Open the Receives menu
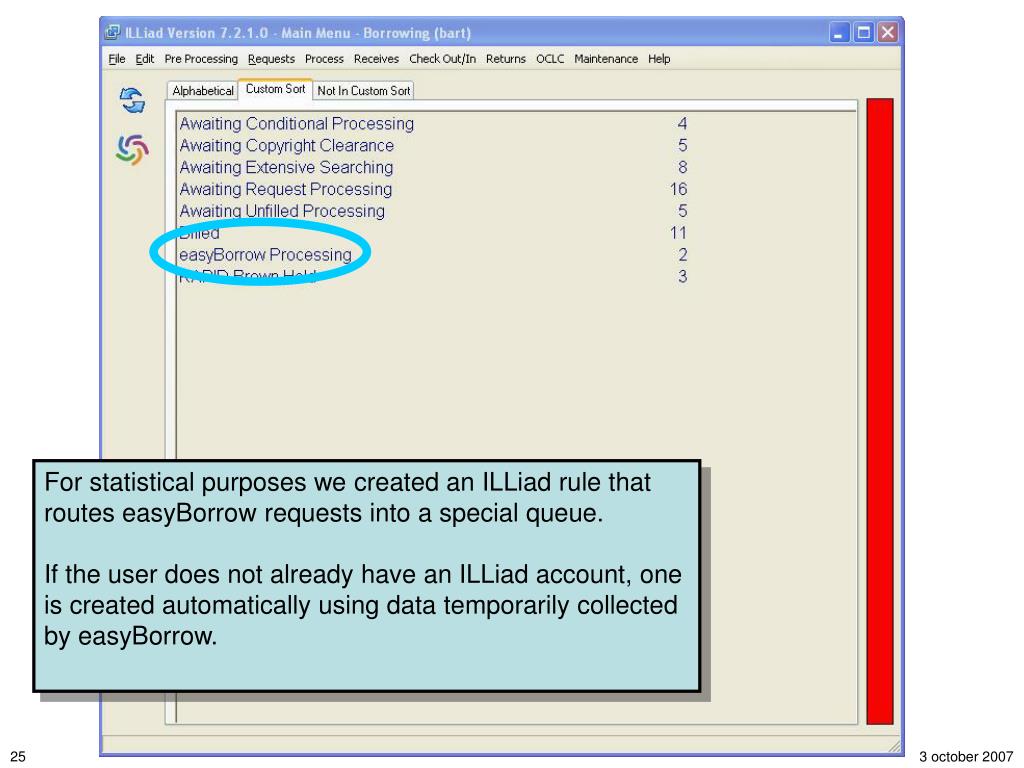 [x=376, y=59]
